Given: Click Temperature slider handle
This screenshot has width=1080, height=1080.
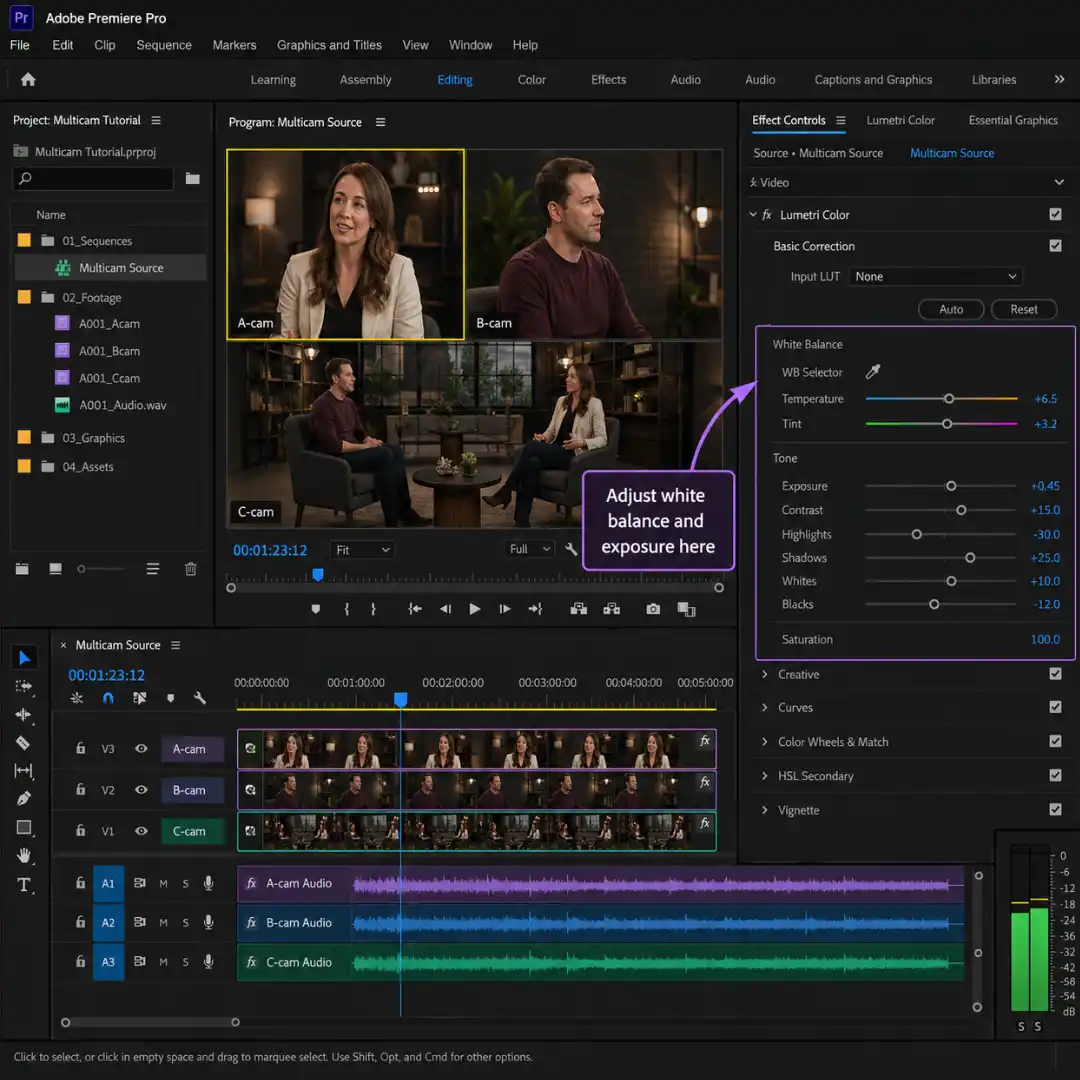Looking at the screenshot, I should click(949, 399).
